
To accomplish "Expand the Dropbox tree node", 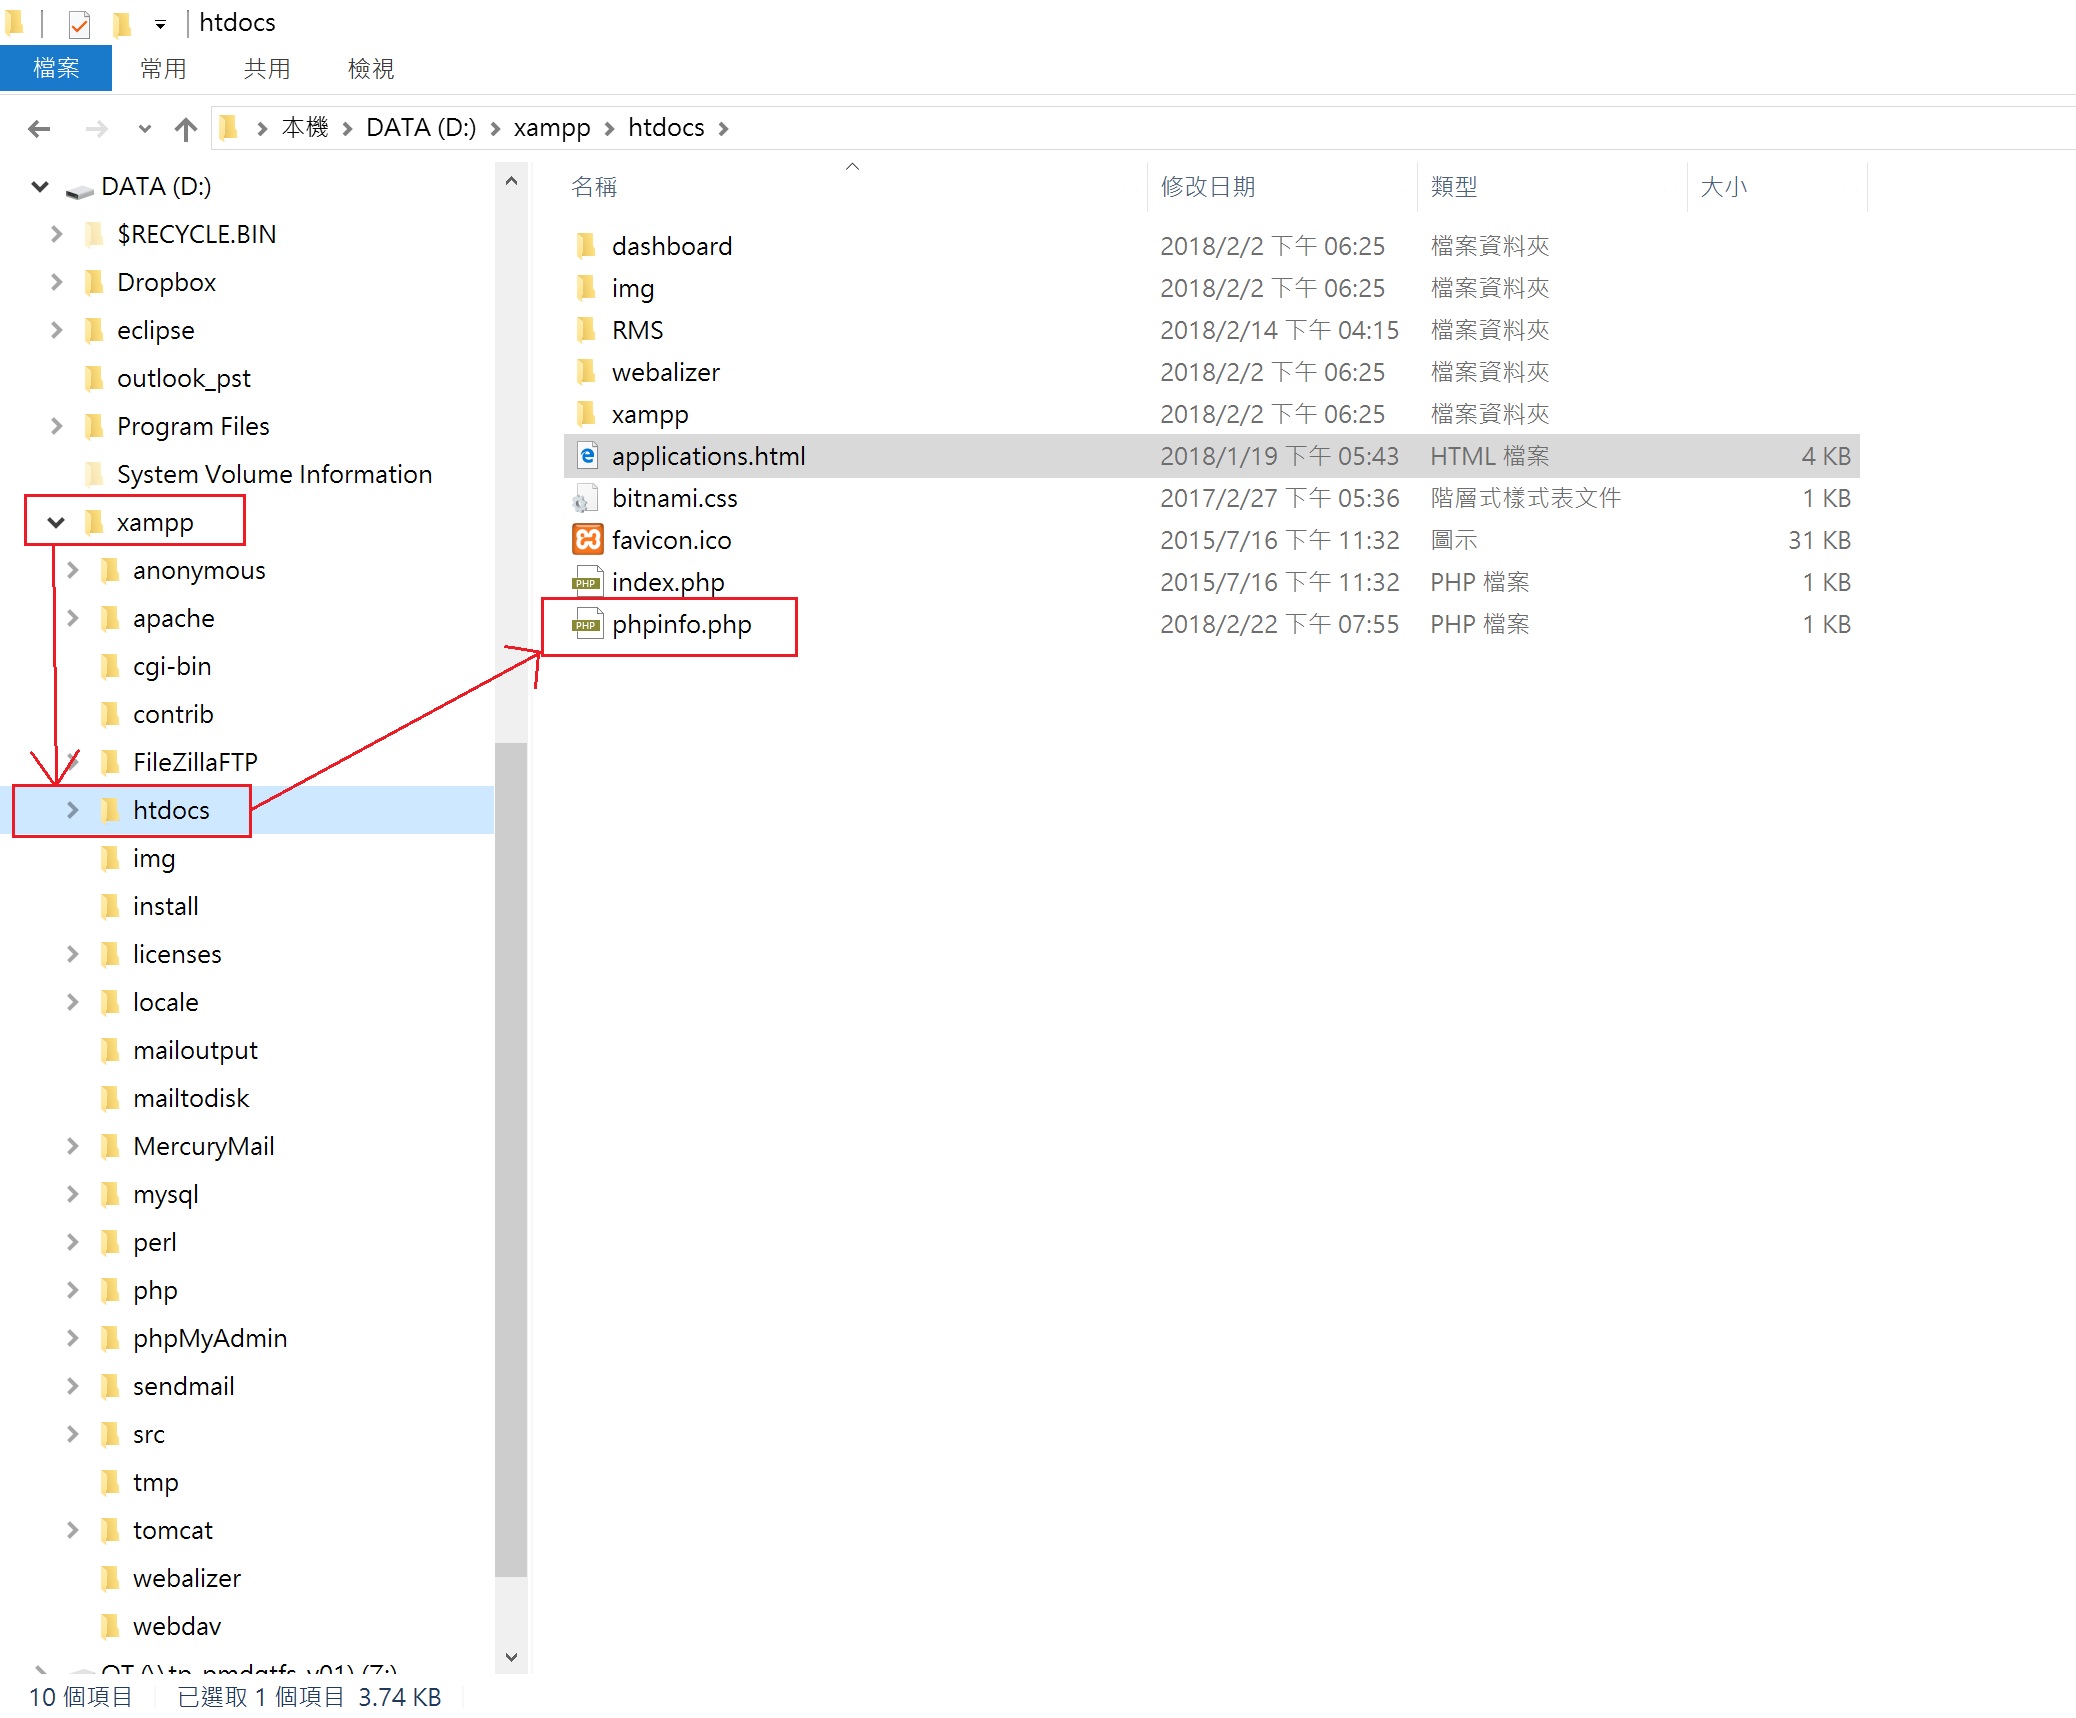I will [x=56, y=282].
